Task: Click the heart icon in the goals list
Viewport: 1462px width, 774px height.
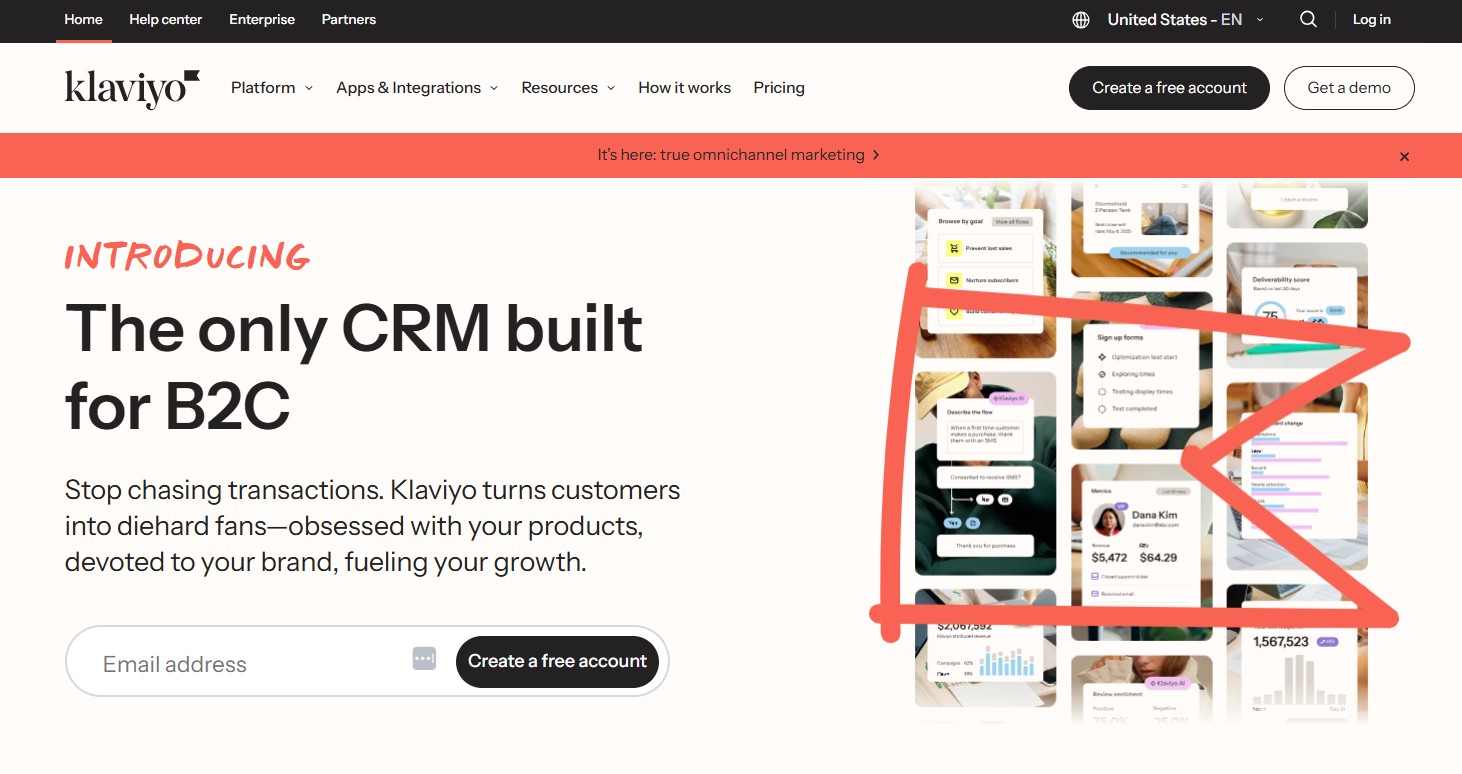Action: tap(954, 312)
